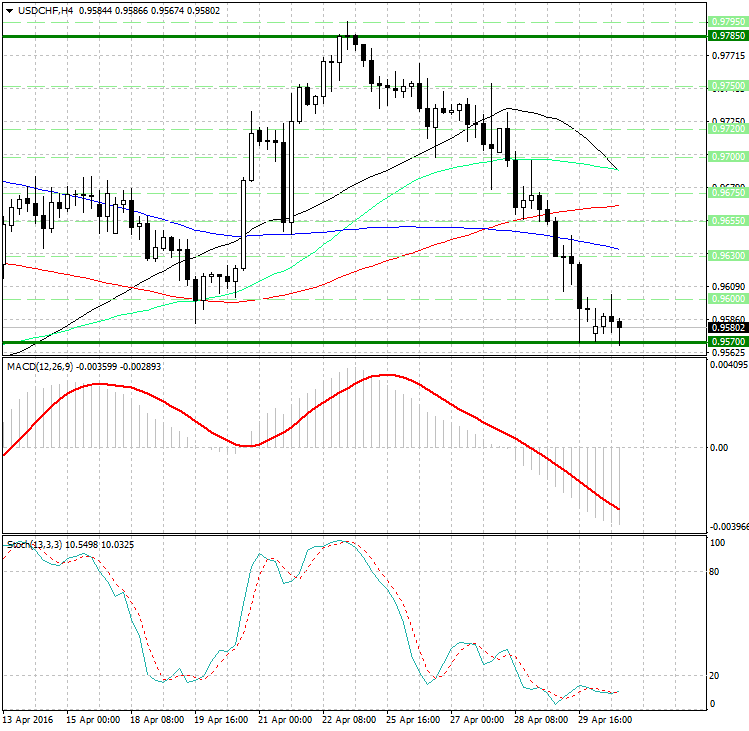Click the 0.97850 resistance price tag
The height and width of the screenshot is (731, 749).
click(727, 35)
